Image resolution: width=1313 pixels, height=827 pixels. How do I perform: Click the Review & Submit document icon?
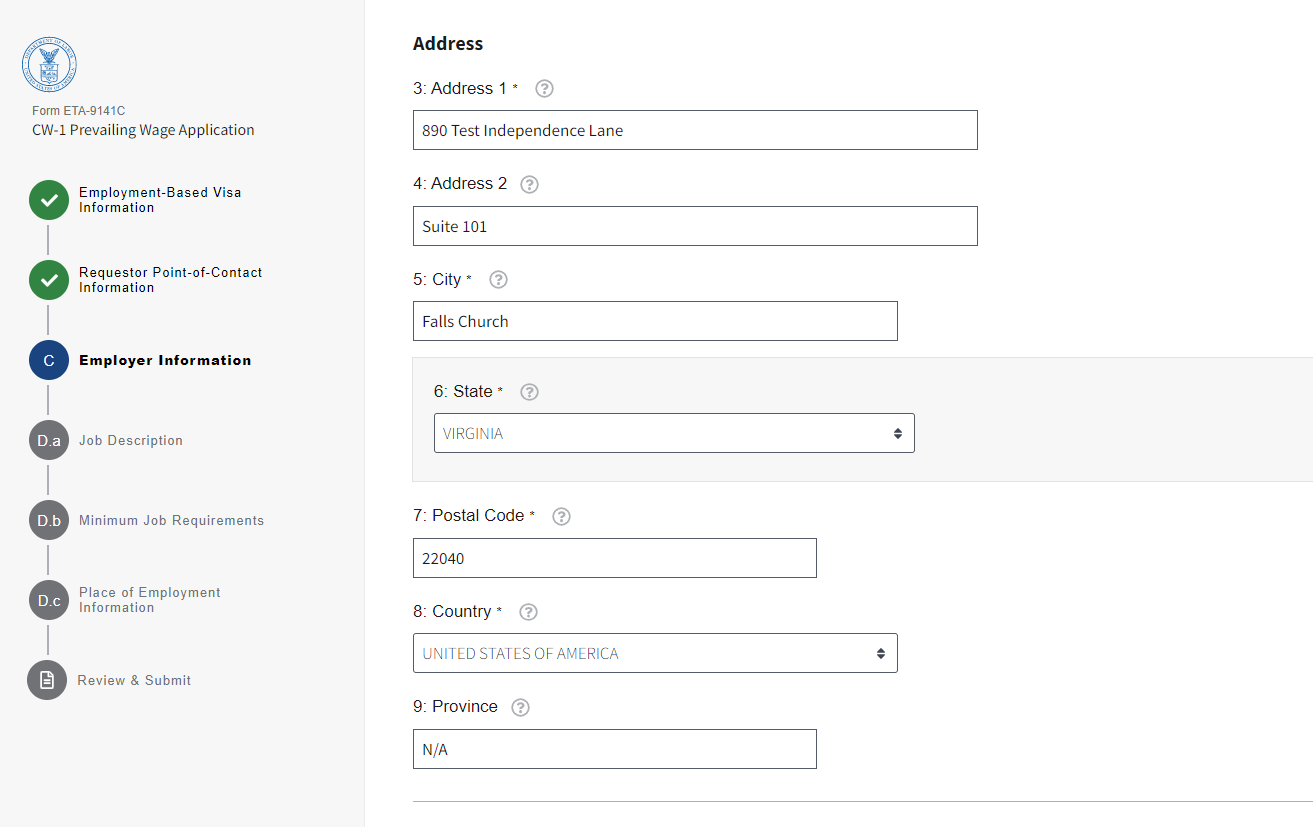pyautogui.click(x=47, y=680)
